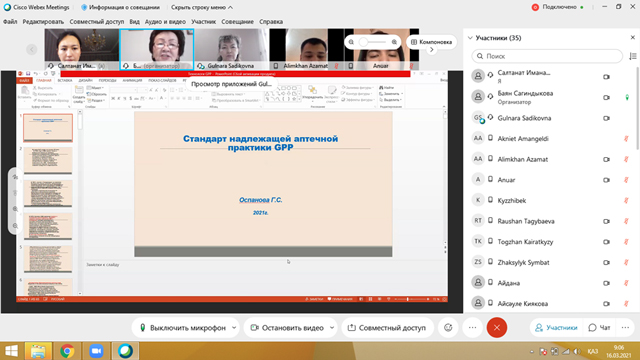Show previous video thumbnails arrow

click(31, 49)
